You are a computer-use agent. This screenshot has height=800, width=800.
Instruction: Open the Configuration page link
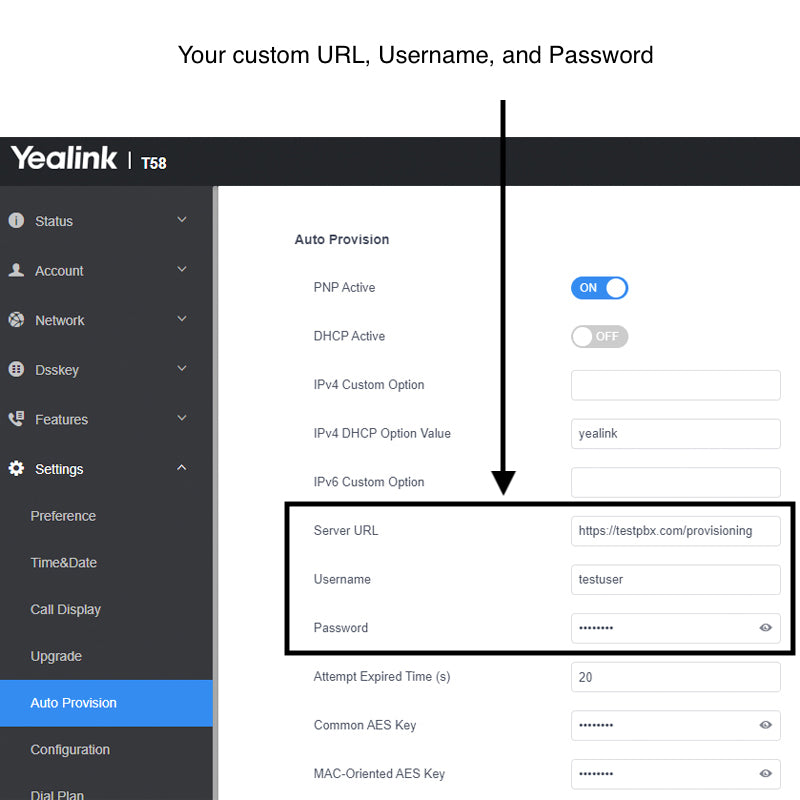pos(70,750)
